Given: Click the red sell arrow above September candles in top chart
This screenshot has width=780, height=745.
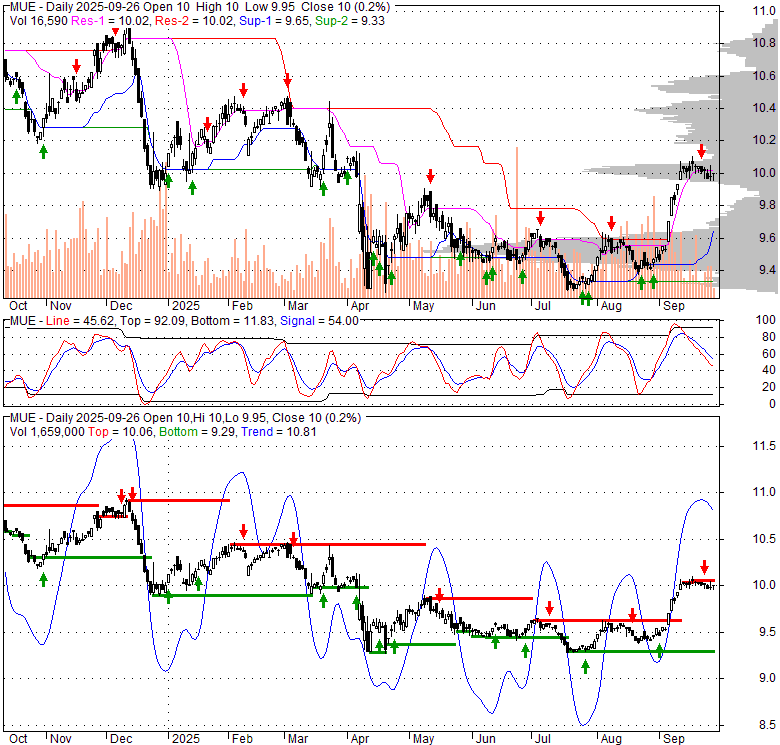Looking at the screenshot, I should tap(701, 151).
